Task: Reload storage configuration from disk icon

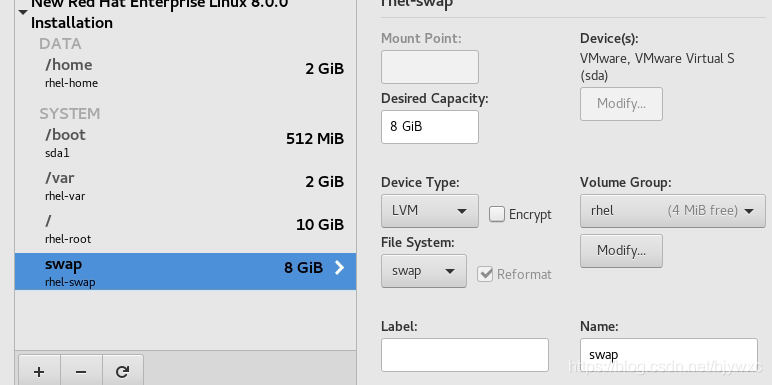Action: pos(123,372)
